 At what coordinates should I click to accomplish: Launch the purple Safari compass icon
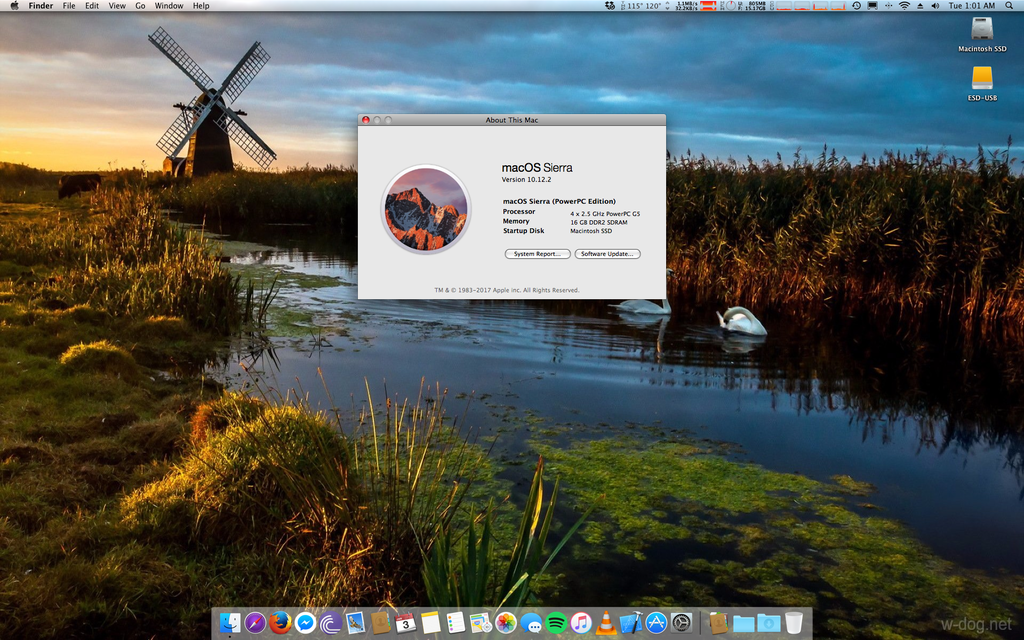coord(255,623)
